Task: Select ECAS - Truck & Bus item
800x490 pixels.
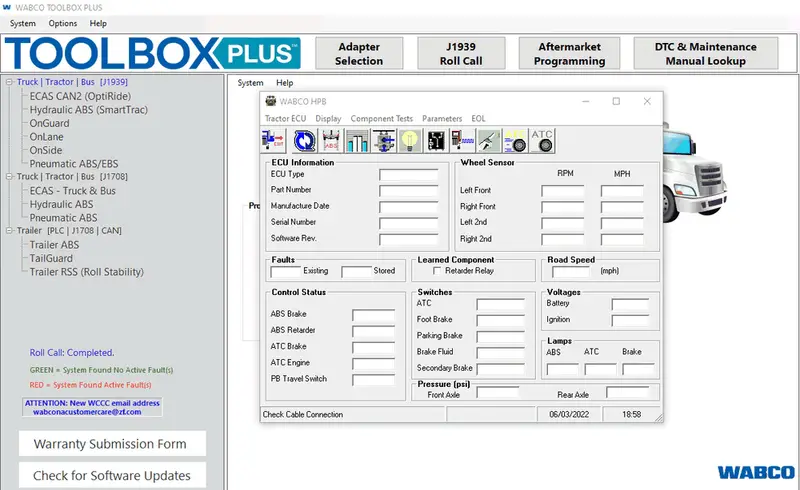Action: [x=72, y=191]
